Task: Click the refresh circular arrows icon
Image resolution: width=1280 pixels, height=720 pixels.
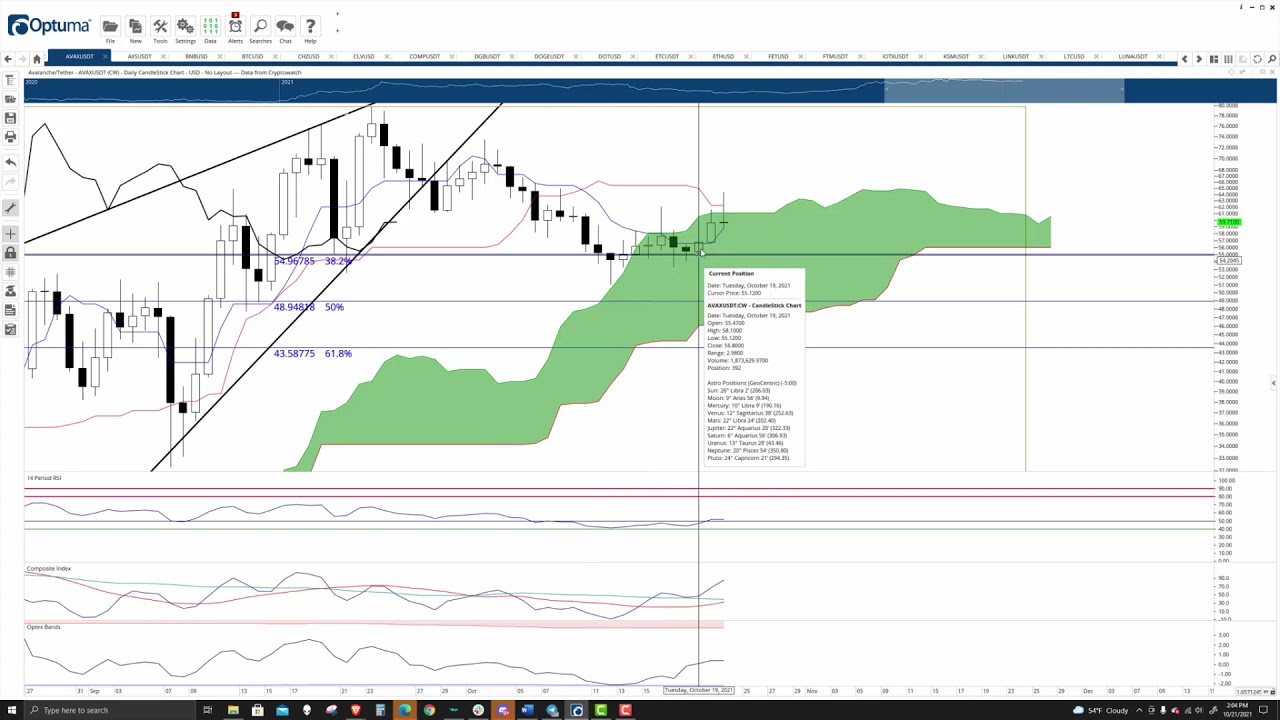Action: pyautogui.click(x=1257, y=59)
